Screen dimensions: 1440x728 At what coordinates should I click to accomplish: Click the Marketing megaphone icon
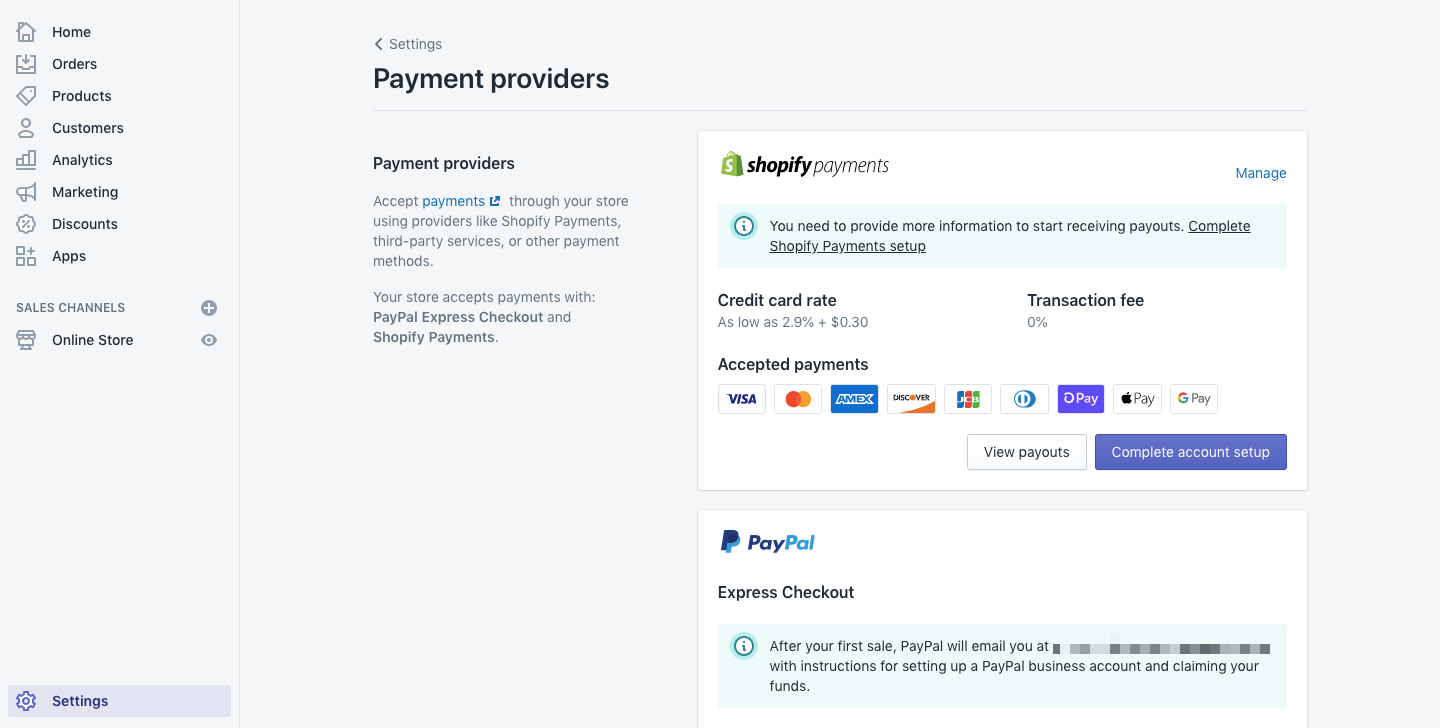[26, 192]
